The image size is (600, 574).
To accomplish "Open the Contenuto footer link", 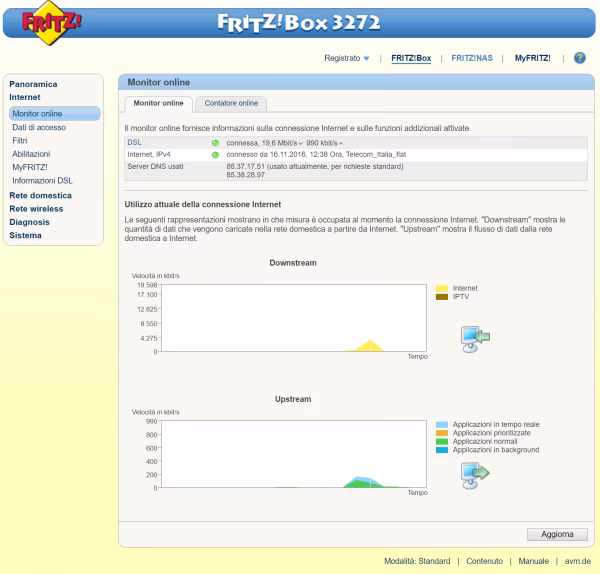I will tap(484, 561).
